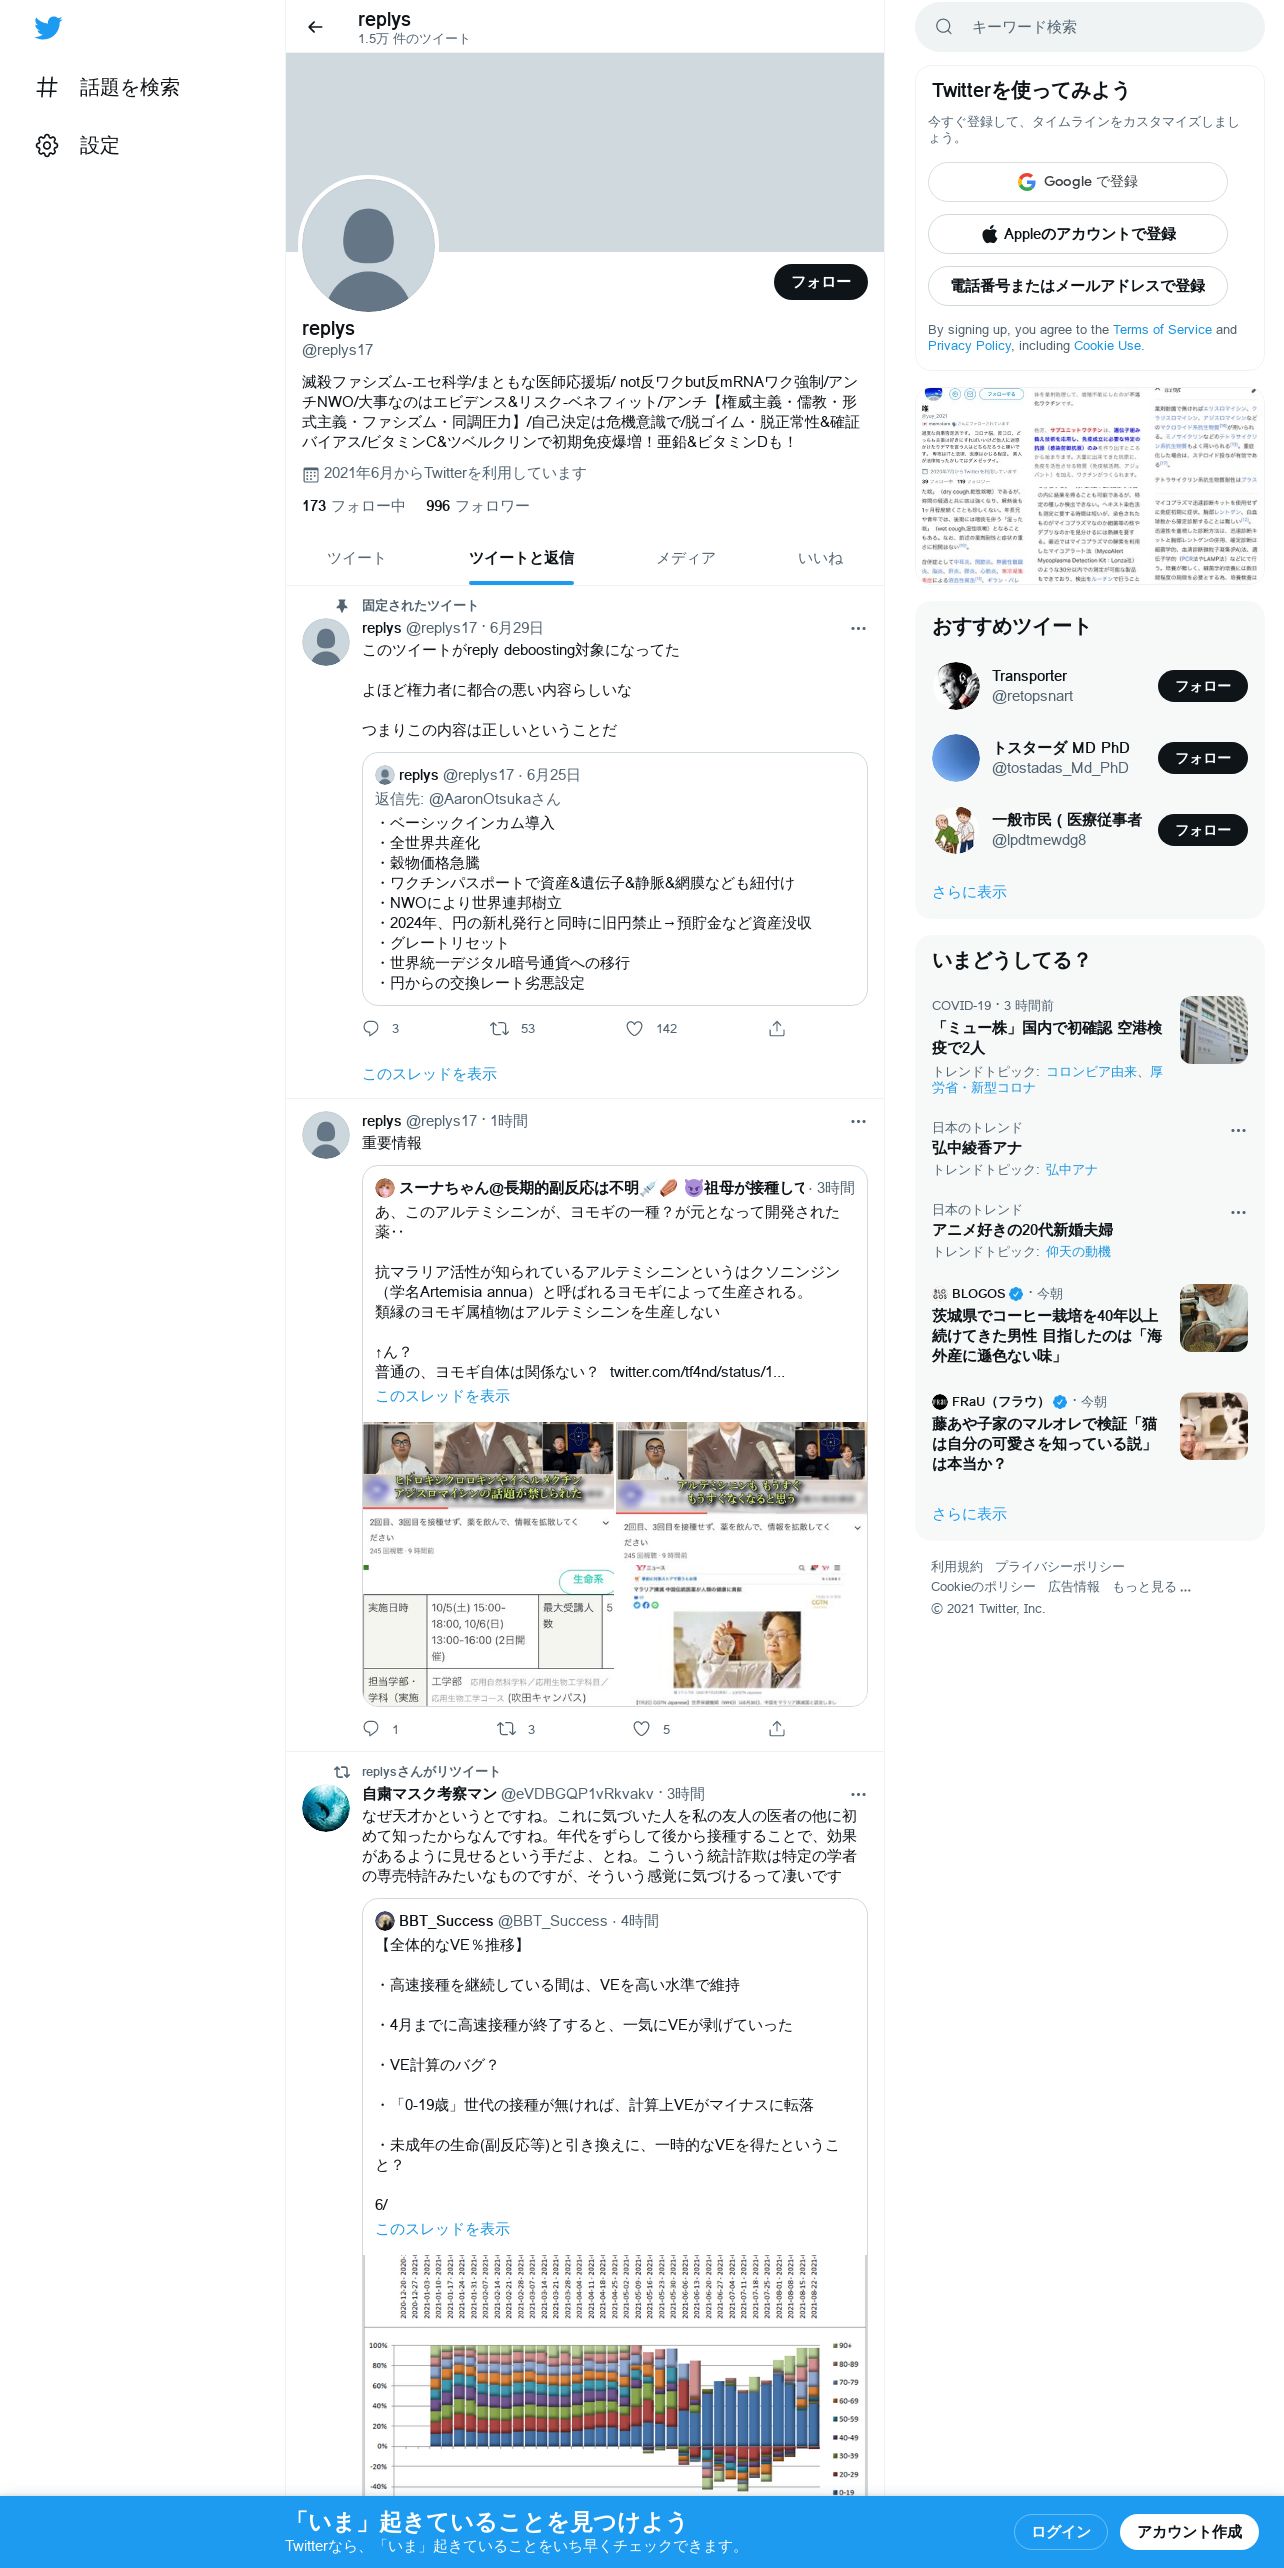Show more trends under いまどうしてる？
1284x2568 pixels.
[969, 1514]
